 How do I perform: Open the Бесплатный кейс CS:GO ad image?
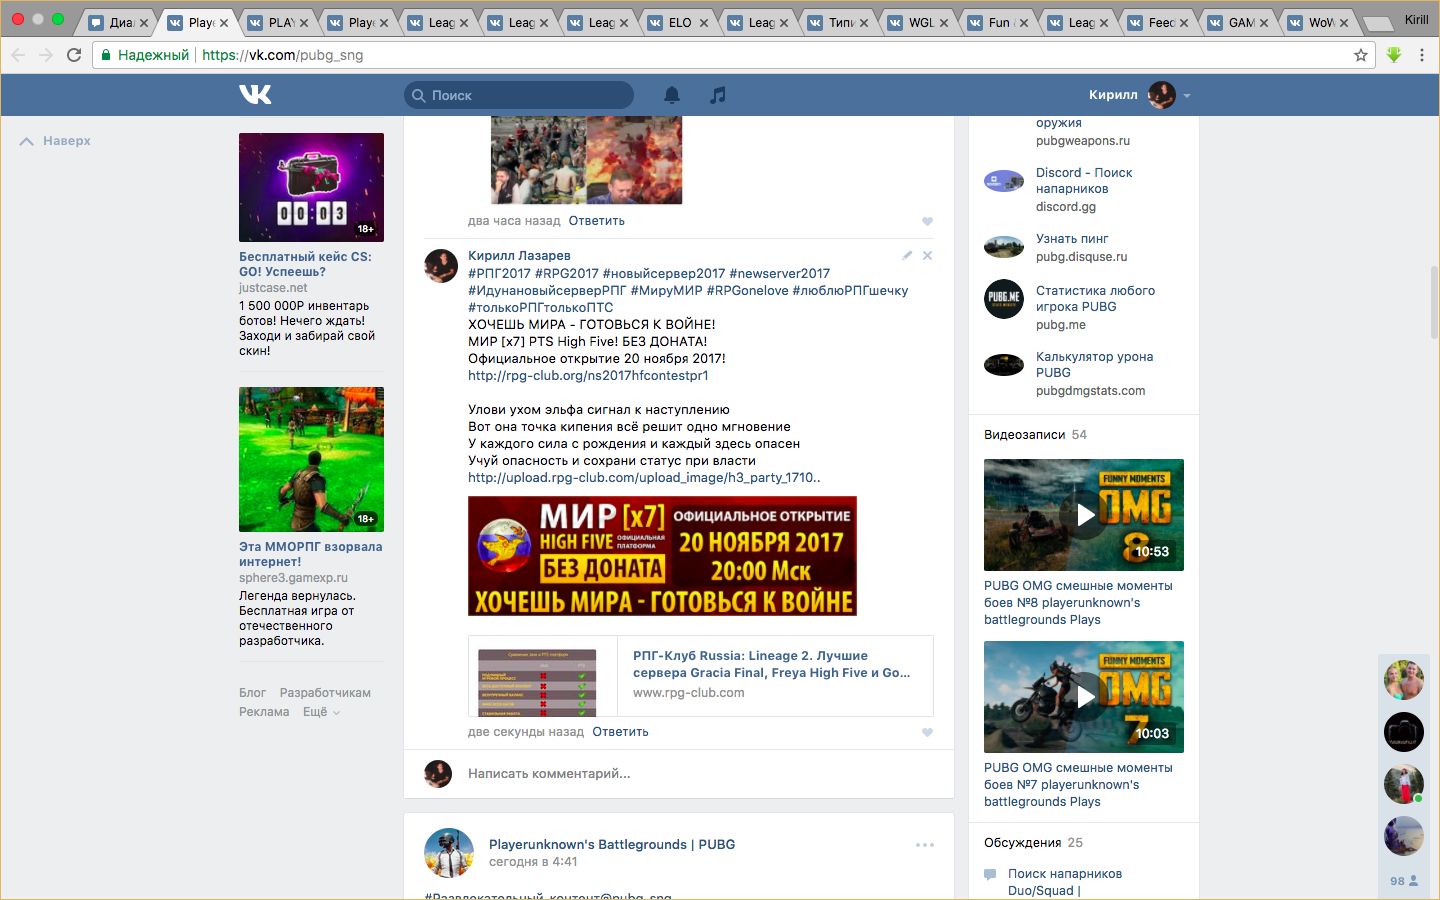[311, 187]
